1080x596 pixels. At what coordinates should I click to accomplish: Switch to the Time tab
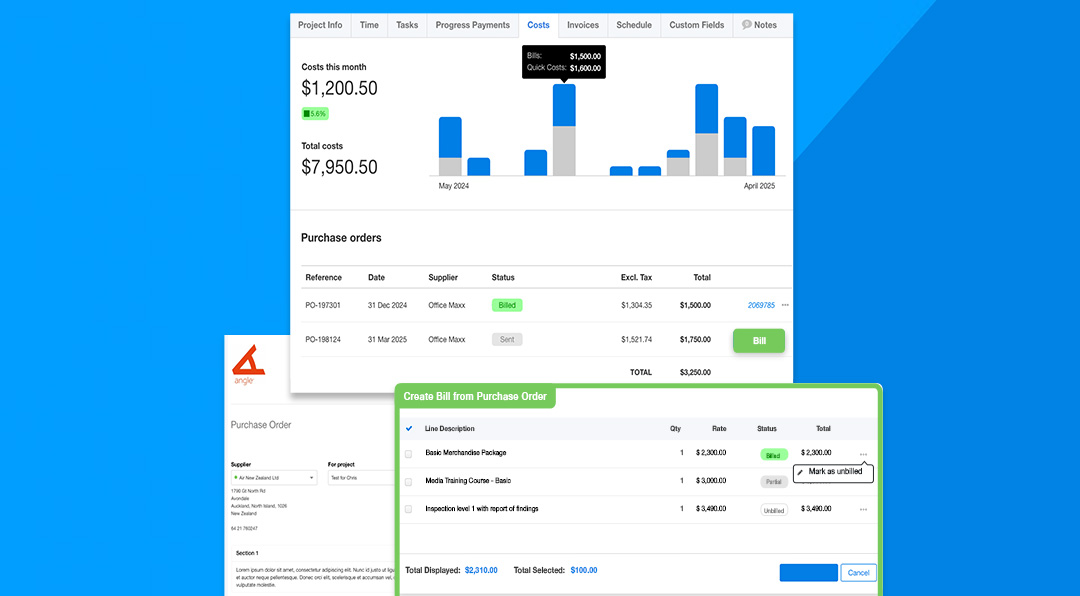(x=369, y=25)
